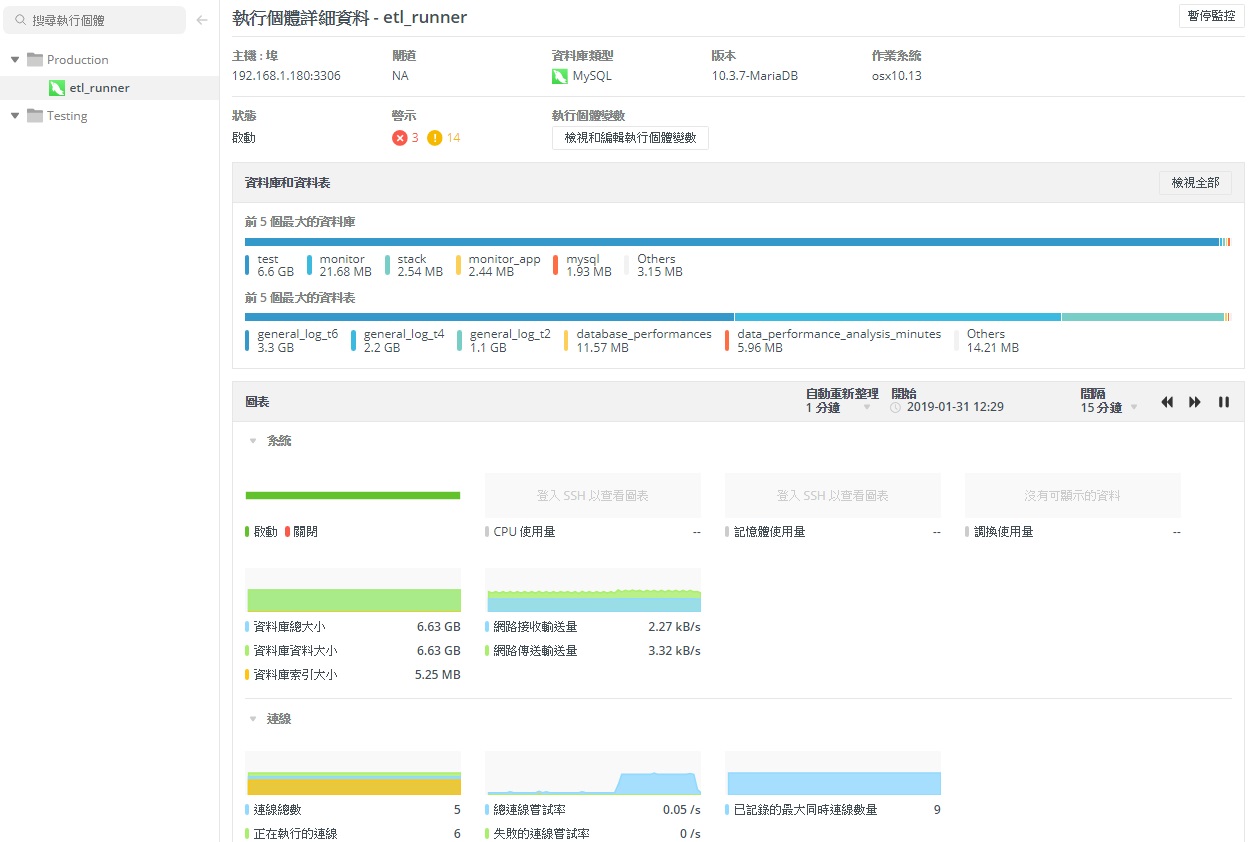
Task: Click the clock icon beside start time
Action: [x=896, y=408]
